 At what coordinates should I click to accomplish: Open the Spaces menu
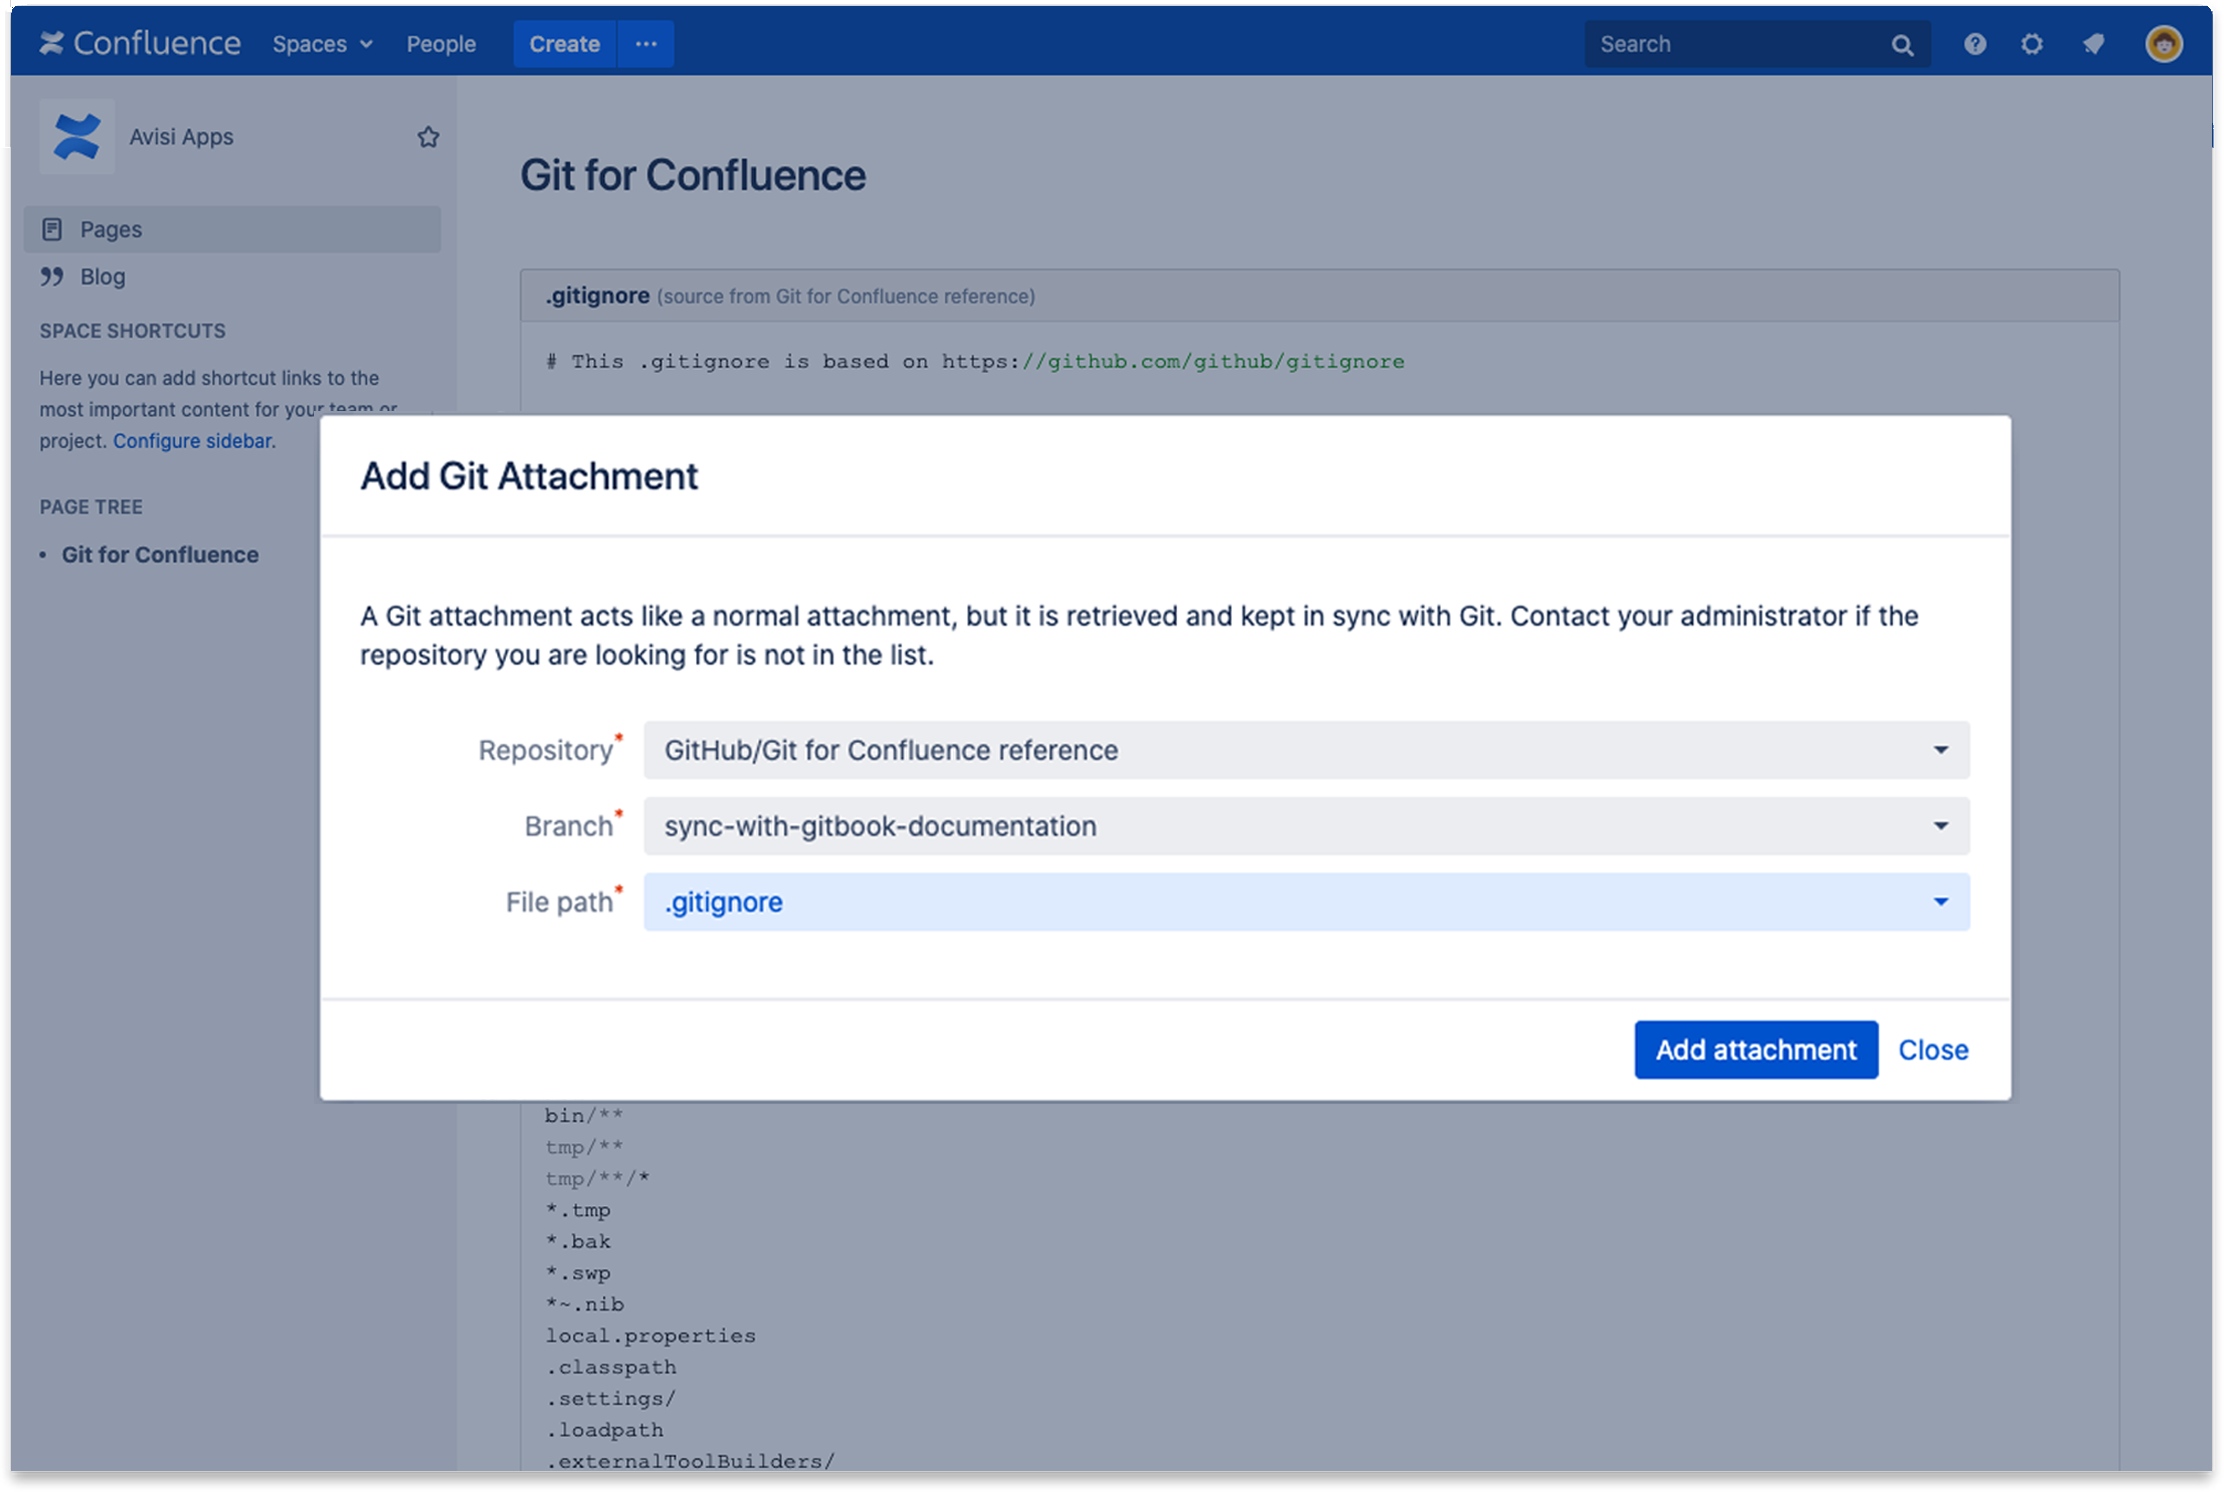coord(321,44)
